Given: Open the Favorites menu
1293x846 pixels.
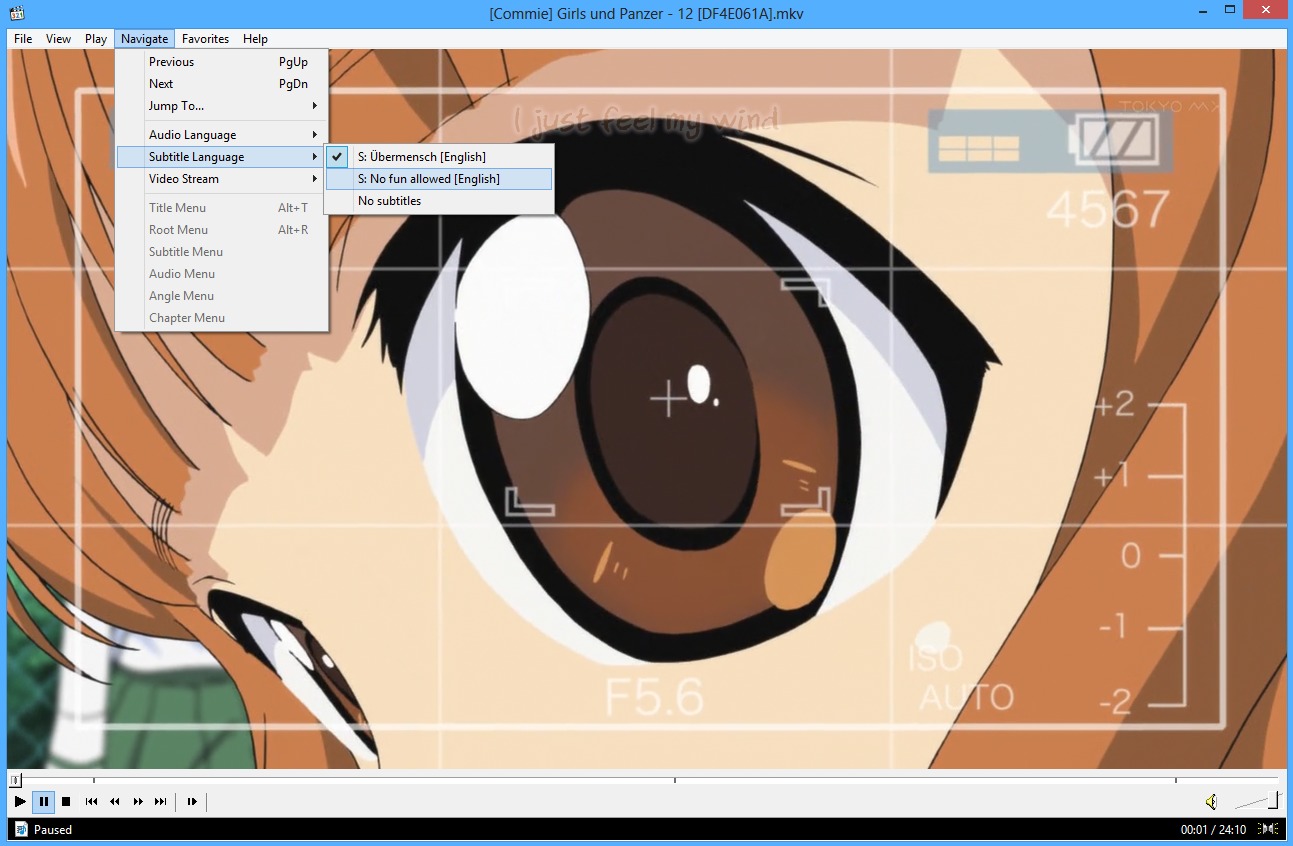Looking at the screenshot, I should [205, 39].
